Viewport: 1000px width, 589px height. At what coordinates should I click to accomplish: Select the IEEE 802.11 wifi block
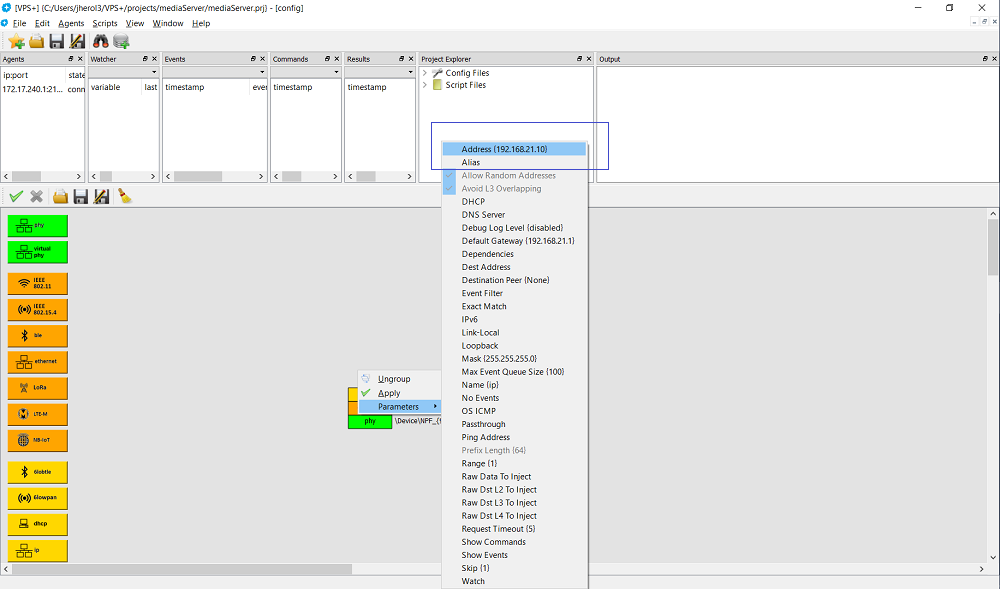click(x=38, y=283)
